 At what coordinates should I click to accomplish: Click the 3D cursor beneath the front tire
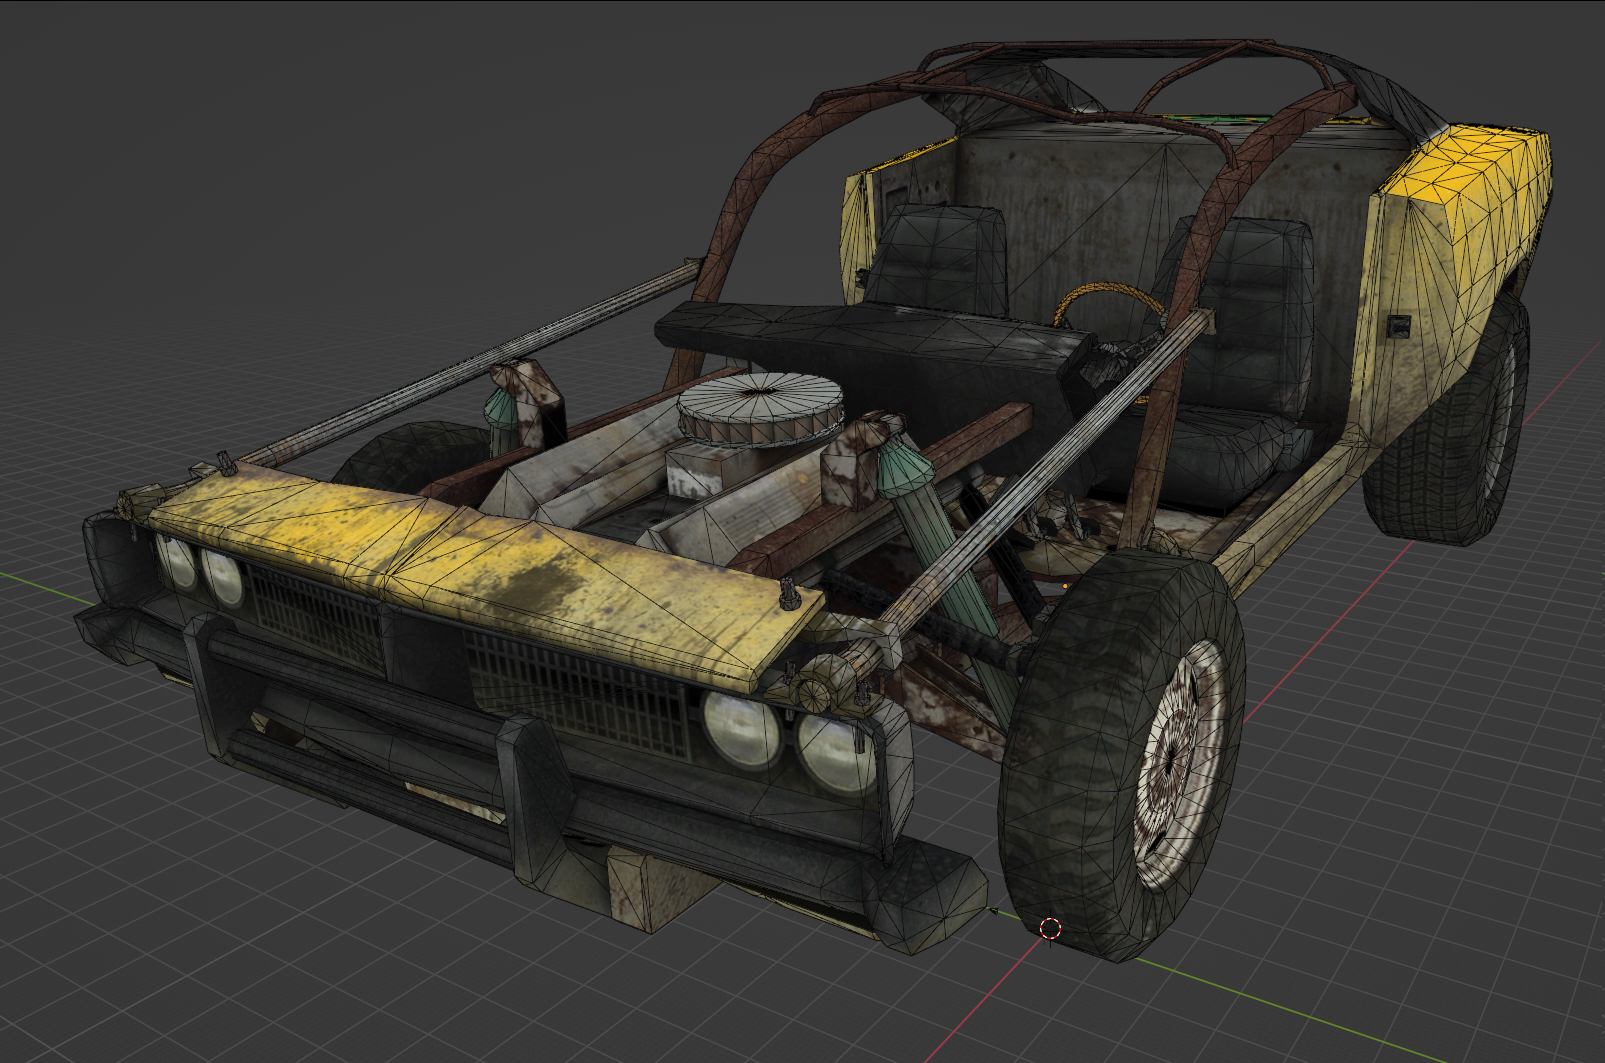[1050, 929]
